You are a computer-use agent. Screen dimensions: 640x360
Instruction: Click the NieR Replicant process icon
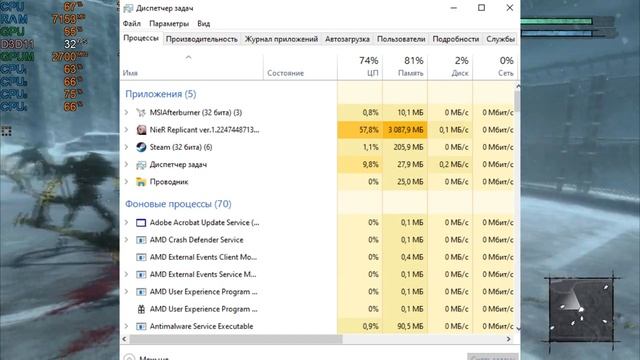141,130
